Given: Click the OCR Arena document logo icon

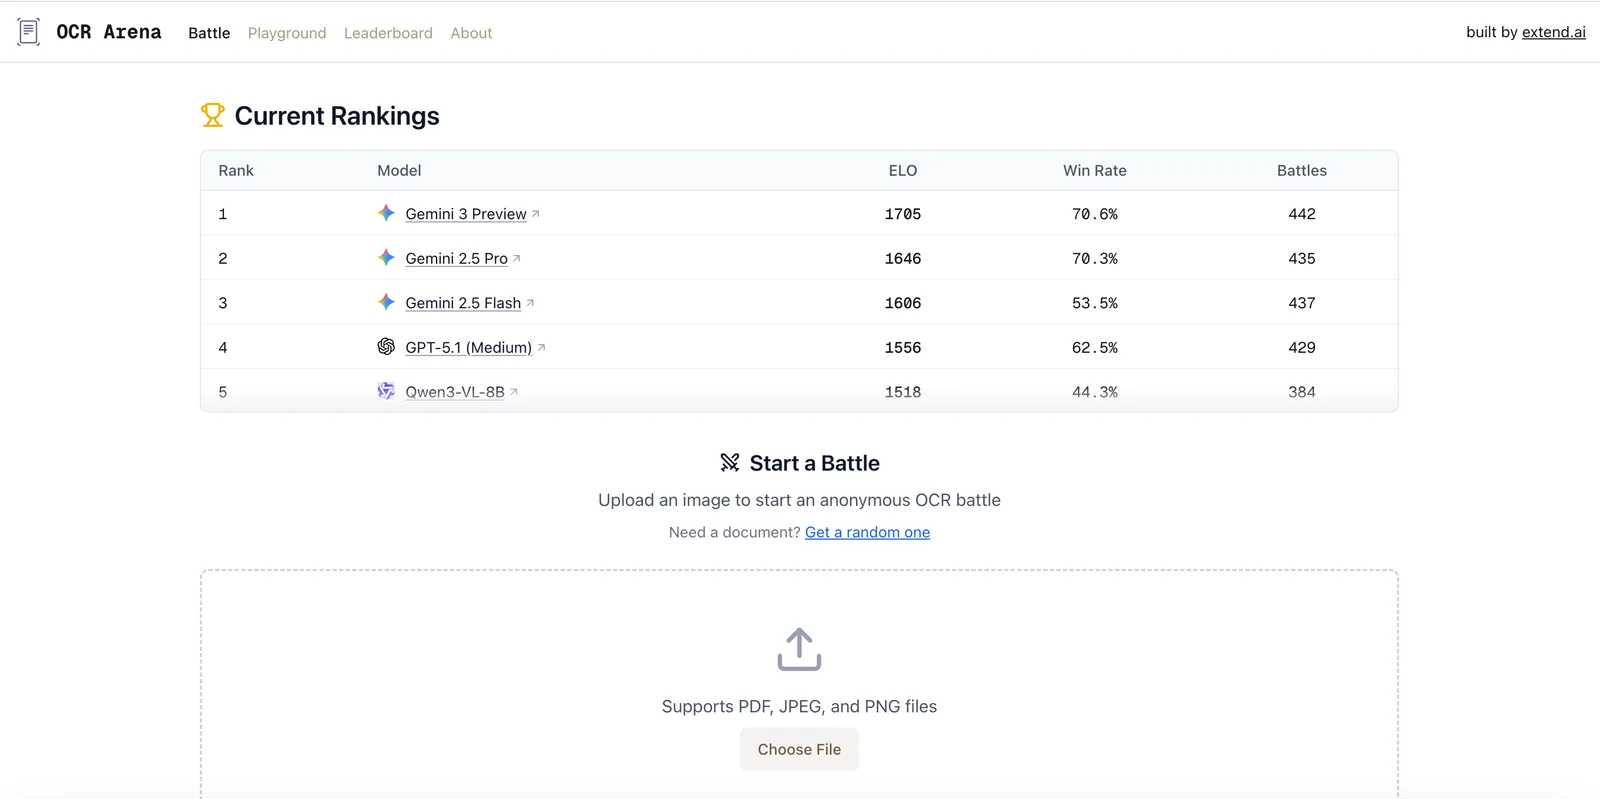Looking at the screenshot, I should (x=29, y=32).
